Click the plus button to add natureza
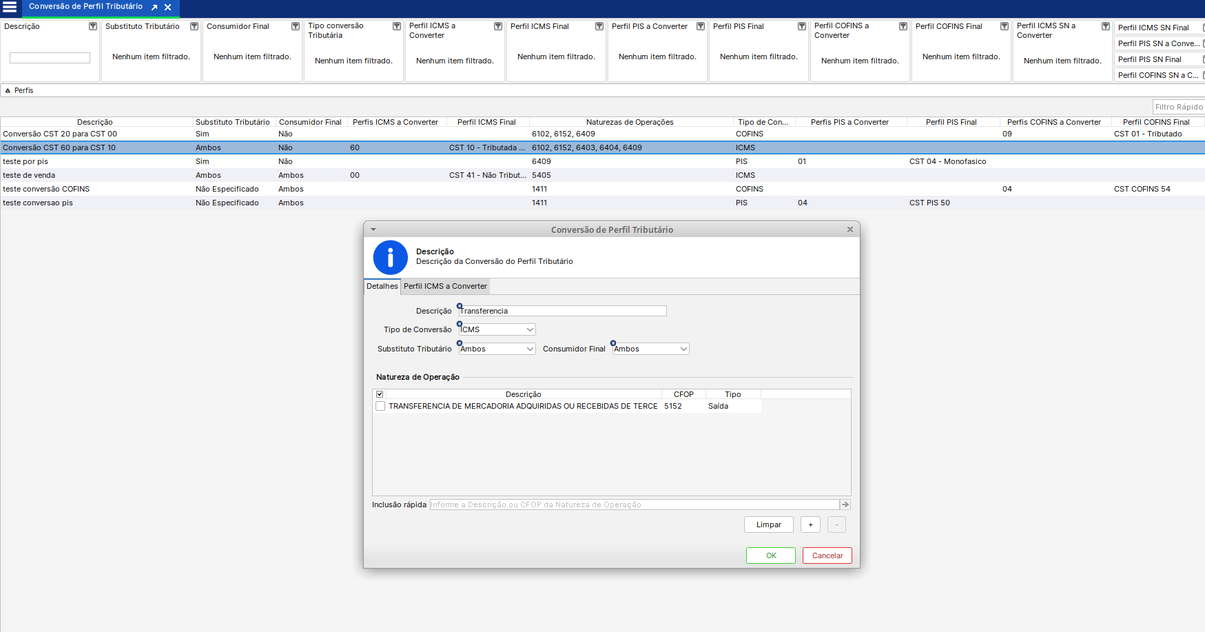This screenshot has height=632, width=1205. [x=810, y=525]
